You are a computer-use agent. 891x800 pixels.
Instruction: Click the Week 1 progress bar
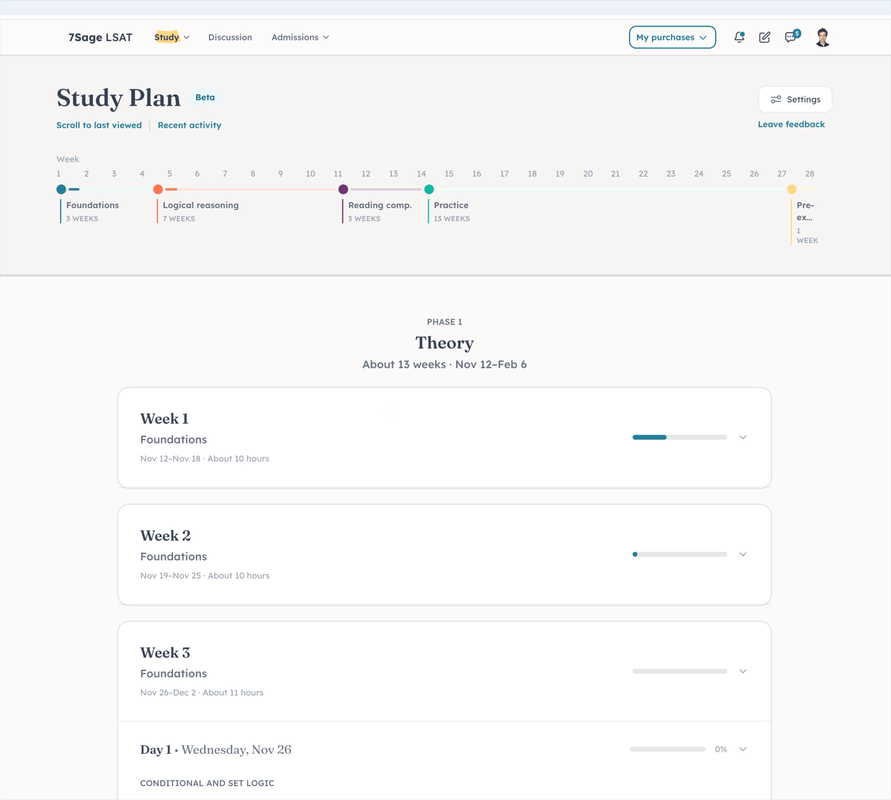(679, 437)
